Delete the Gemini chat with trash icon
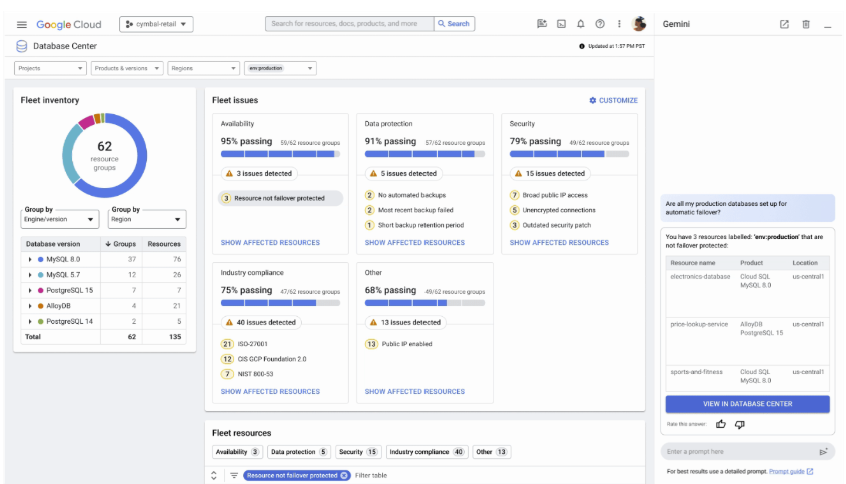This screenshot has height=484, width=846. [x=806, y=24]
